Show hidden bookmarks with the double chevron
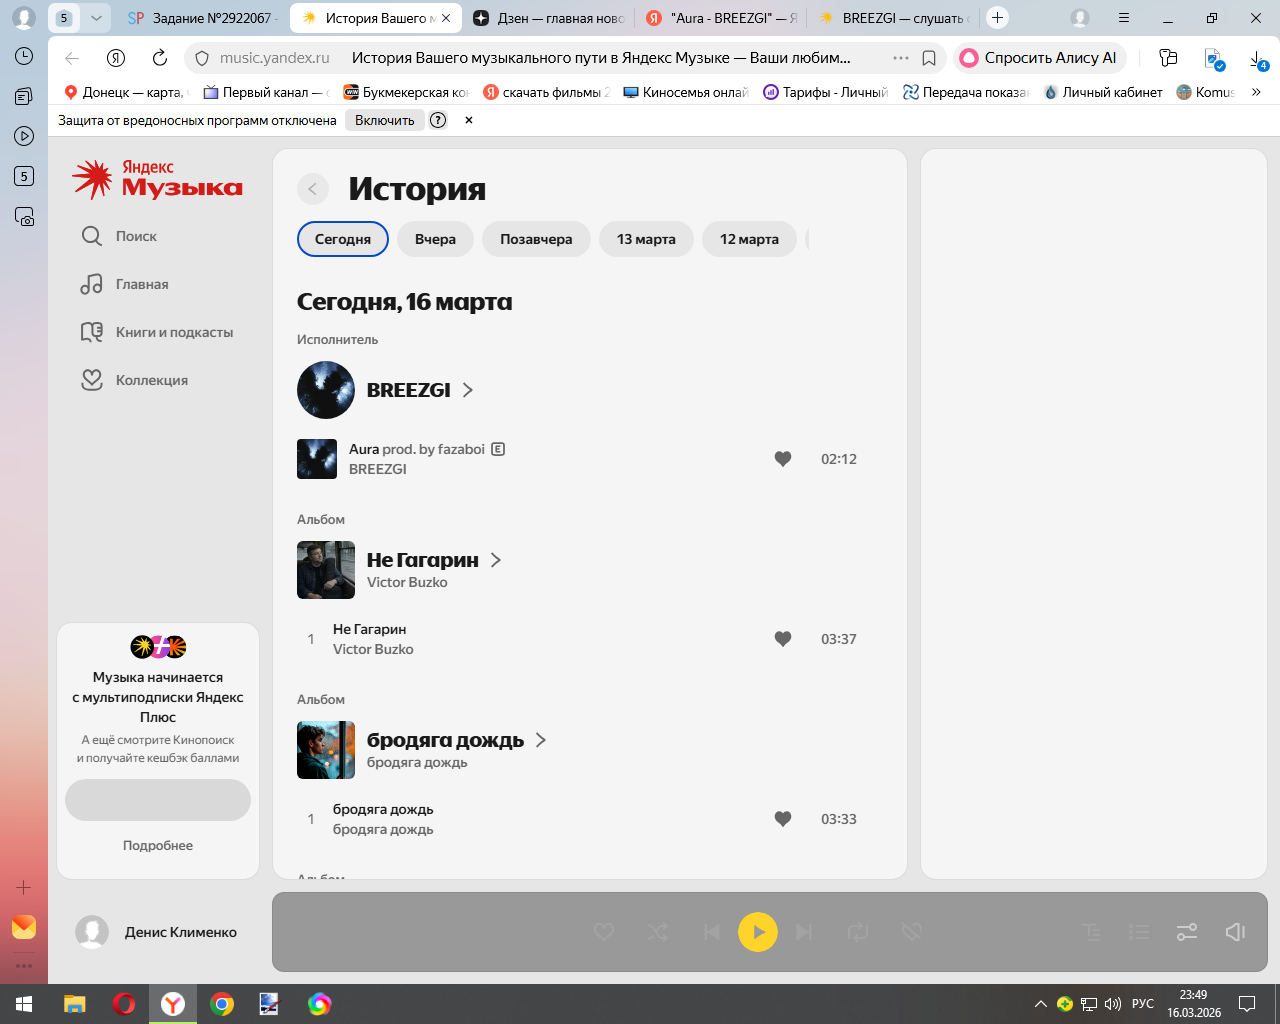 tap(1256, 92)
